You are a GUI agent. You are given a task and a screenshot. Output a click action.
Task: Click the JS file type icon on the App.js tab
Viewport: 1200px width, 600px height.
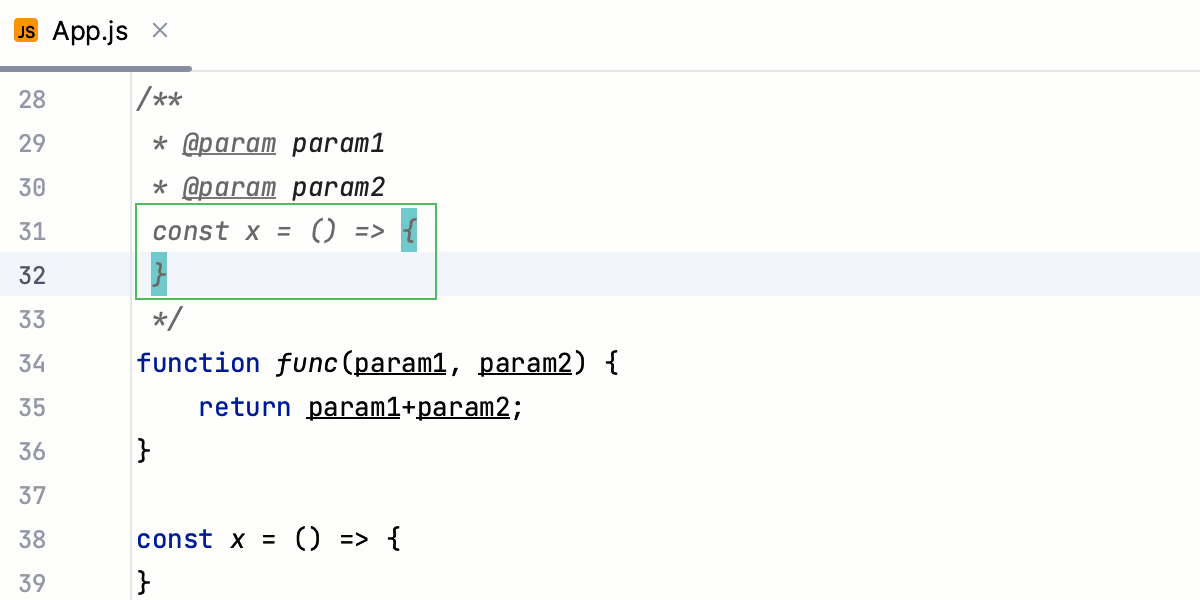pyautogui.click(x=26, y=30)
